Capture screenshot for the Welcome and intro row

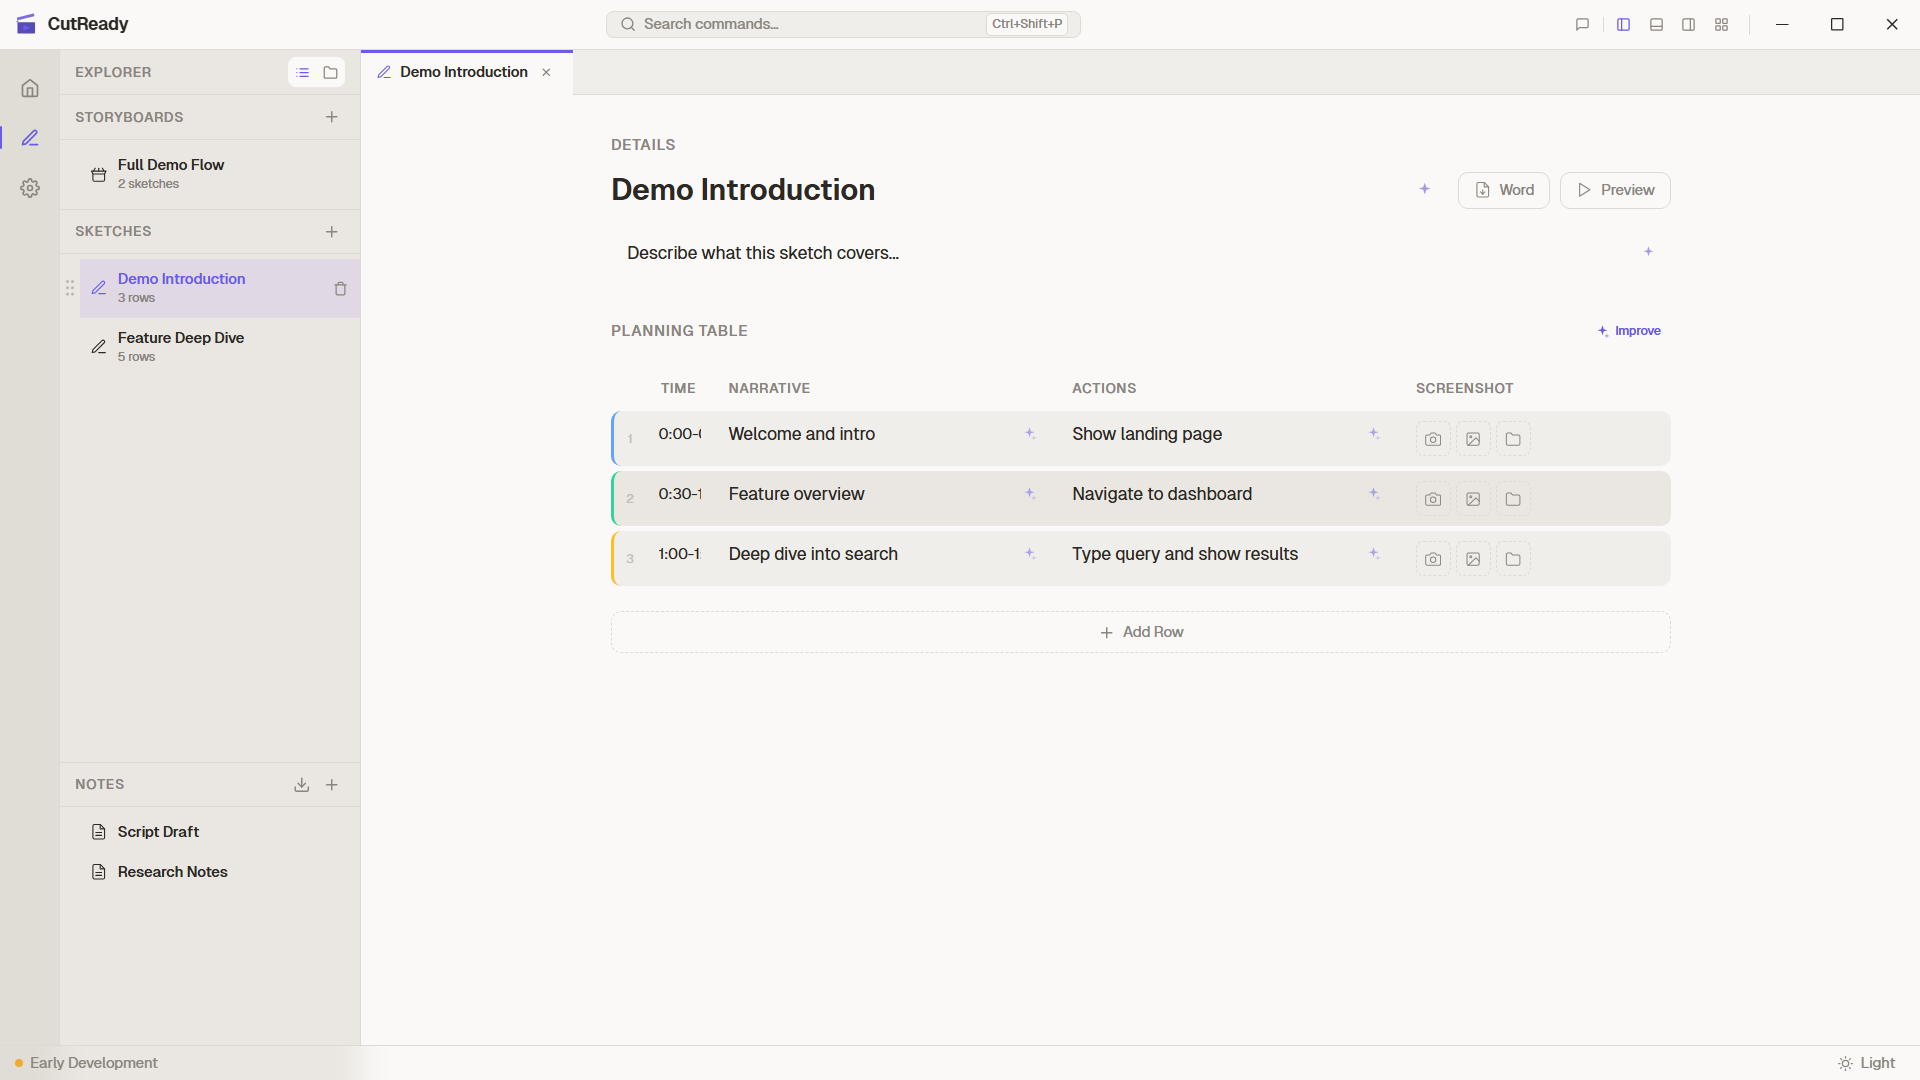point(1432,438)
